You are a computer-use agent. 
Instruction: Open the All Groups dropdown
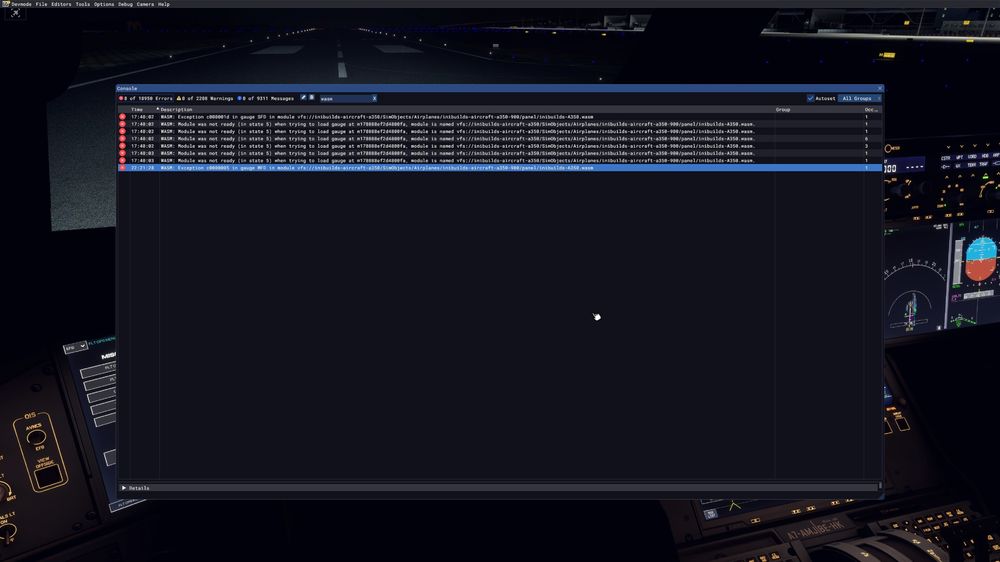[x=858, y=98]
